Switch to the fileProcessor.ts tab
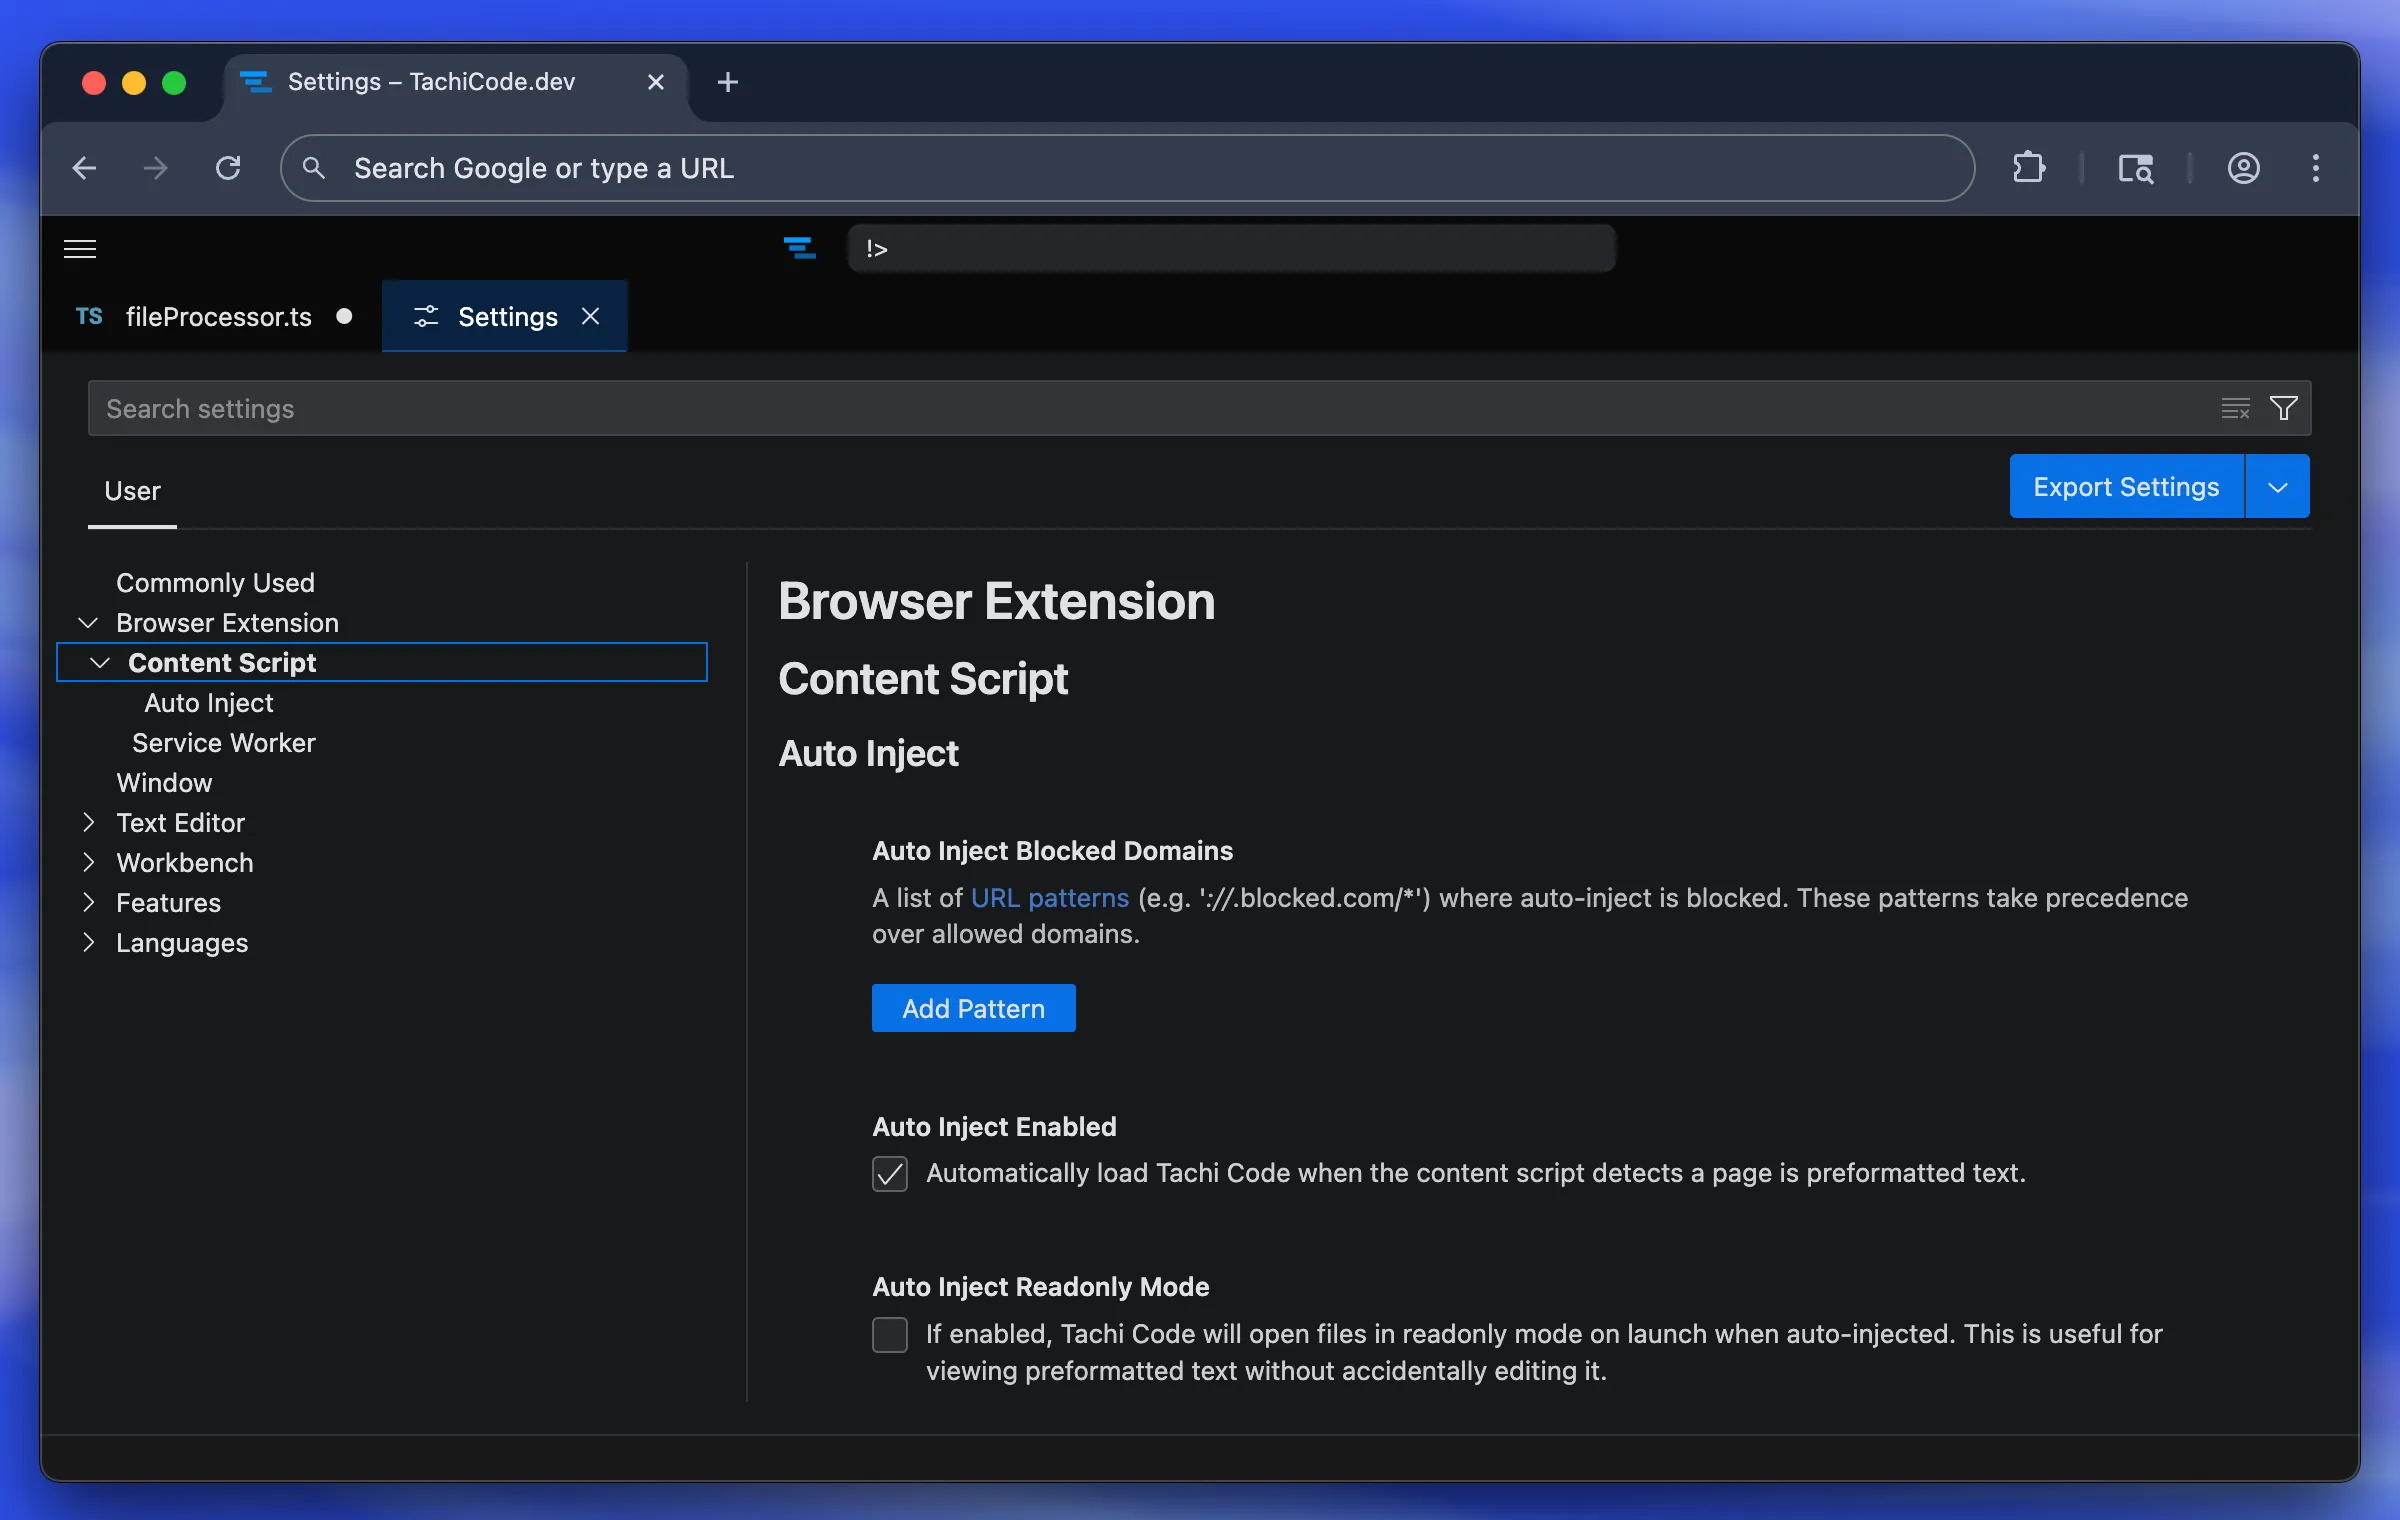2400x1520 pixels. (x=218, y=317)
